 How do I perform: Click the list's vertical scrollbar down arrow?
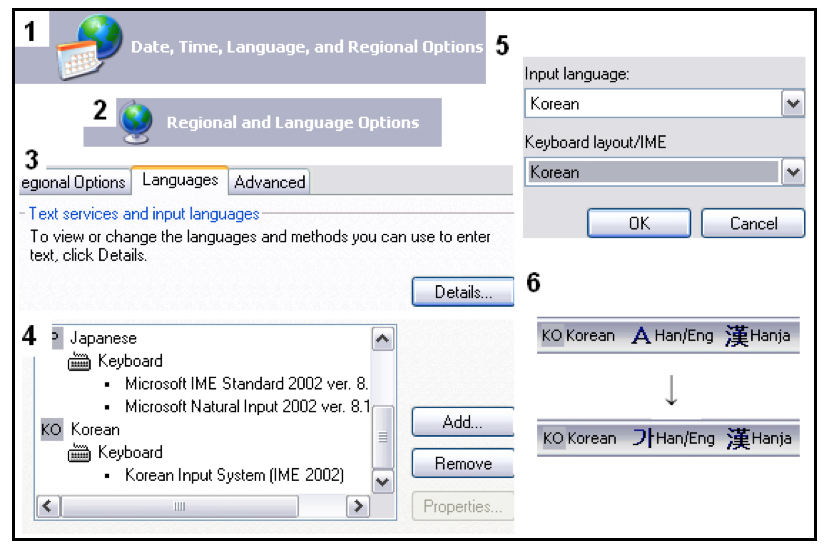[383, 481]
